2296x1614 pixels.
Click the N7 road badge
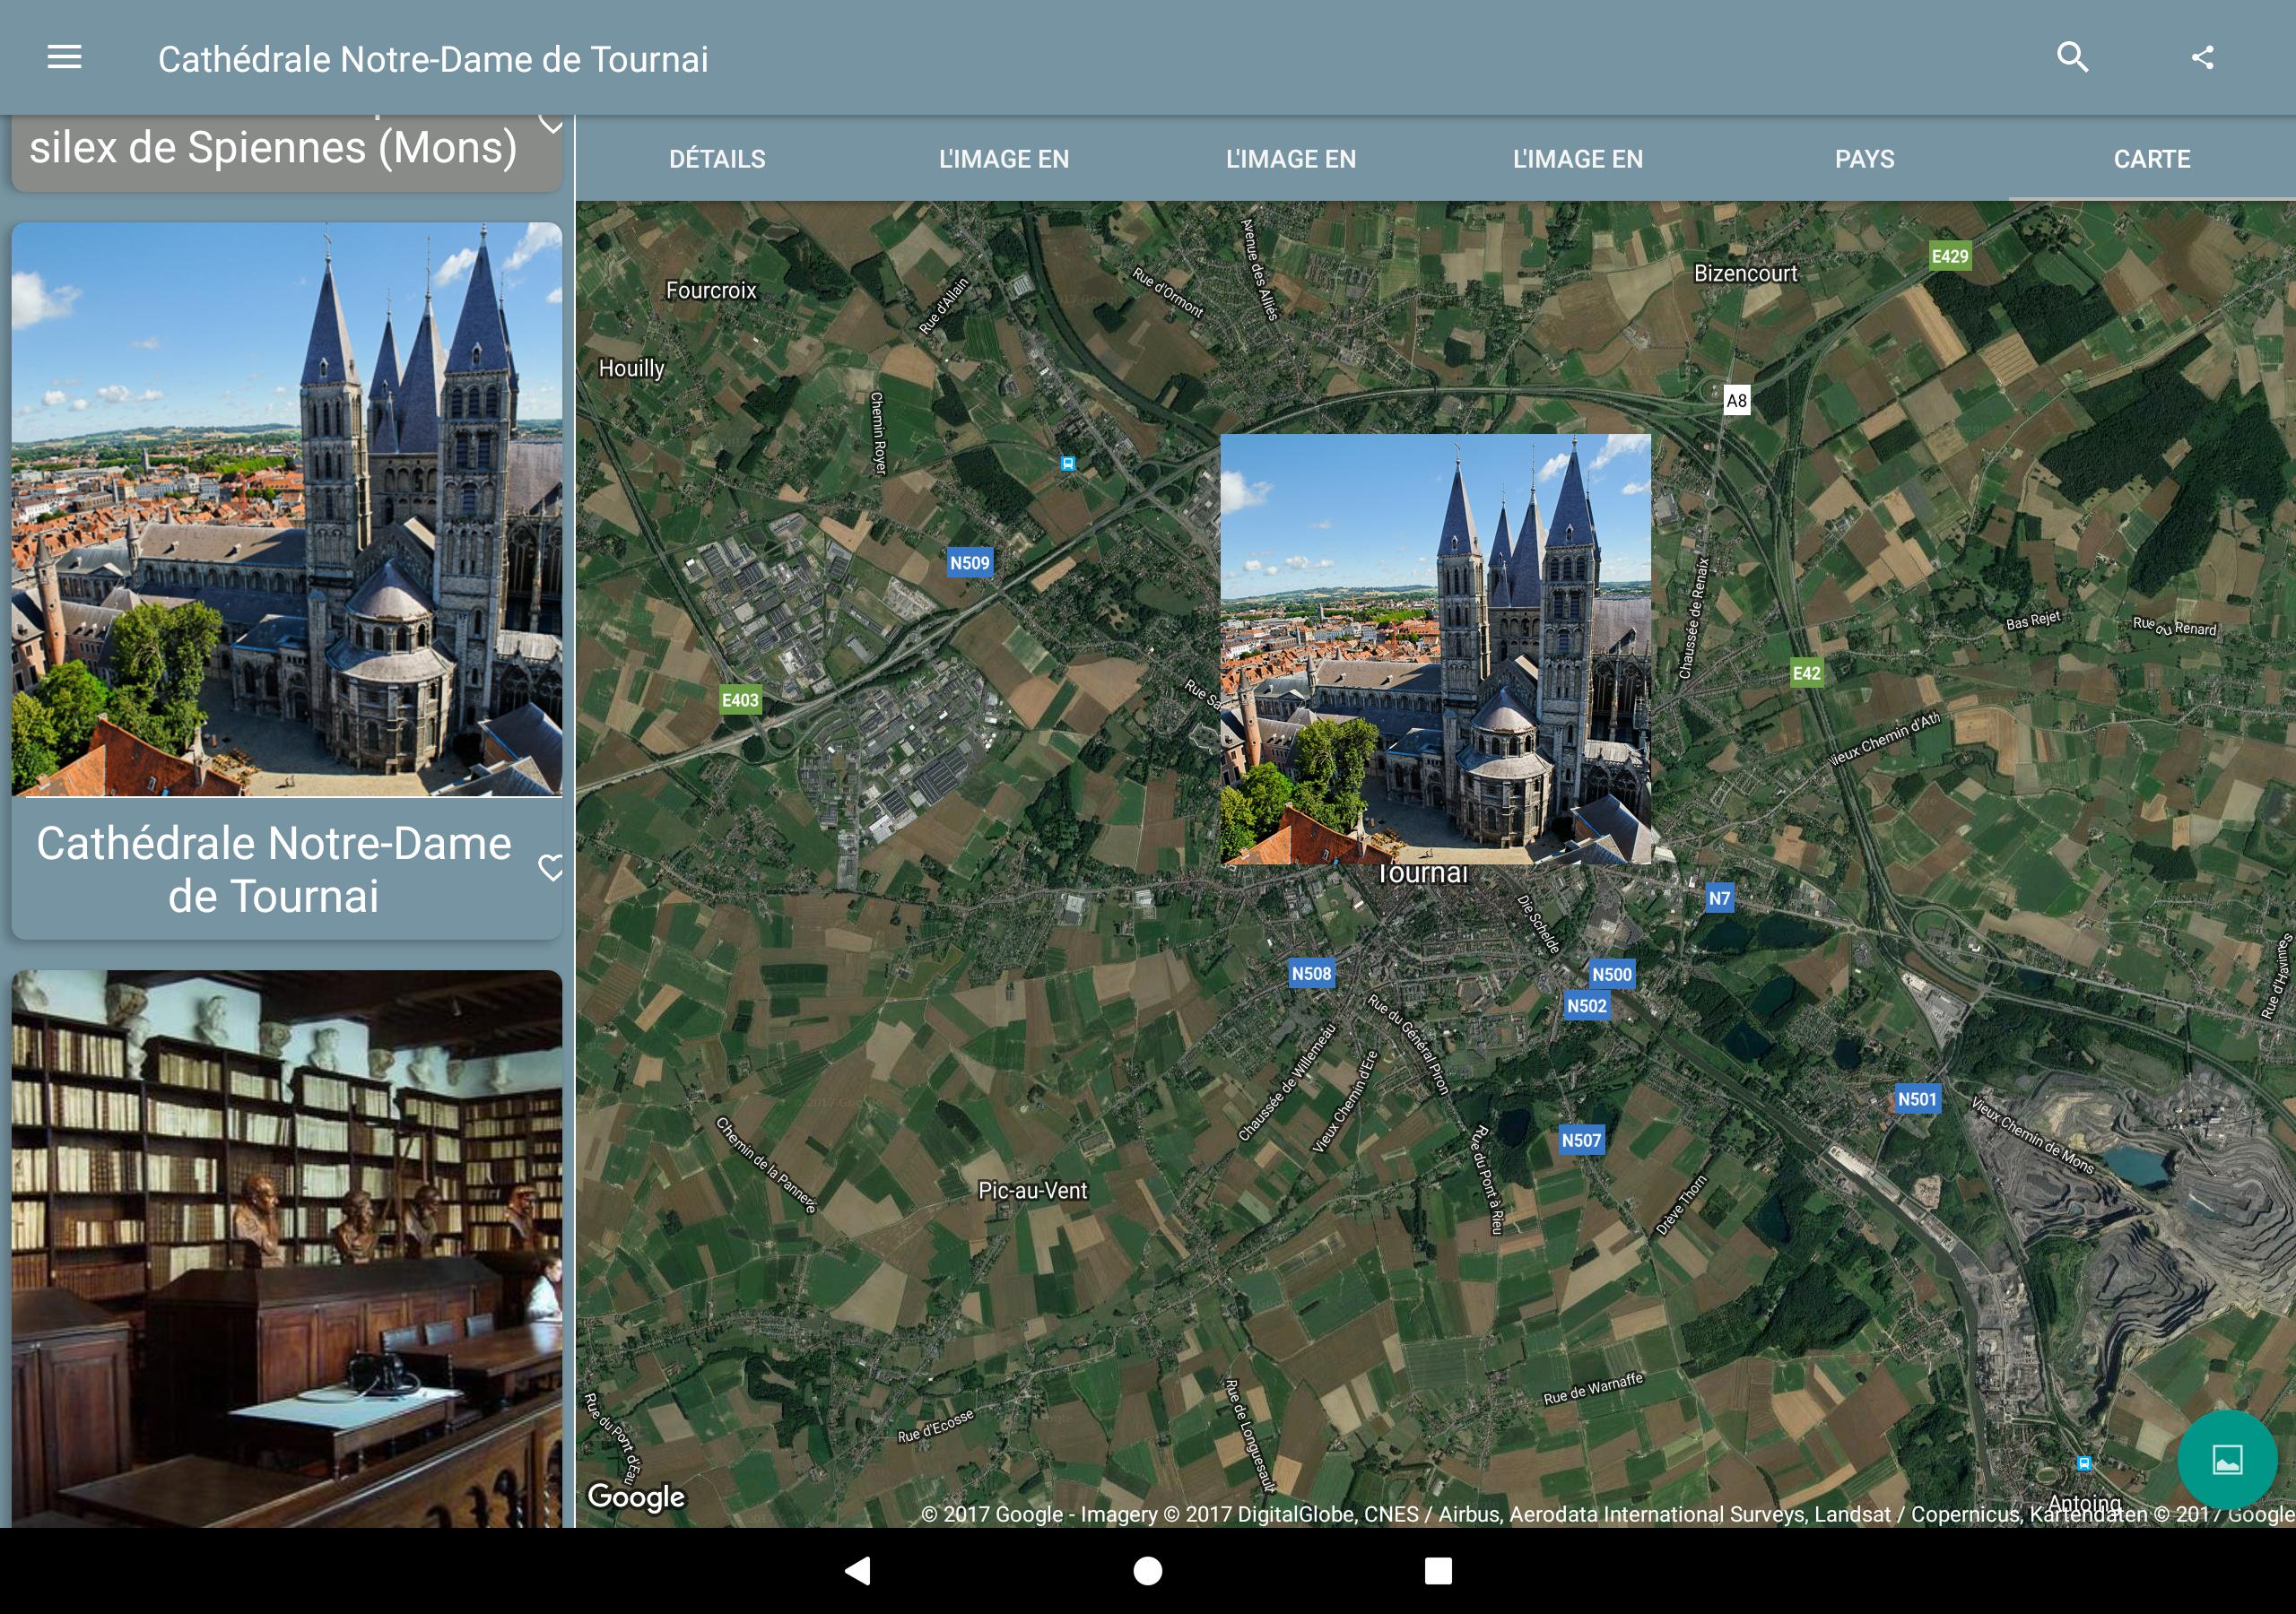coord(1718,898)
